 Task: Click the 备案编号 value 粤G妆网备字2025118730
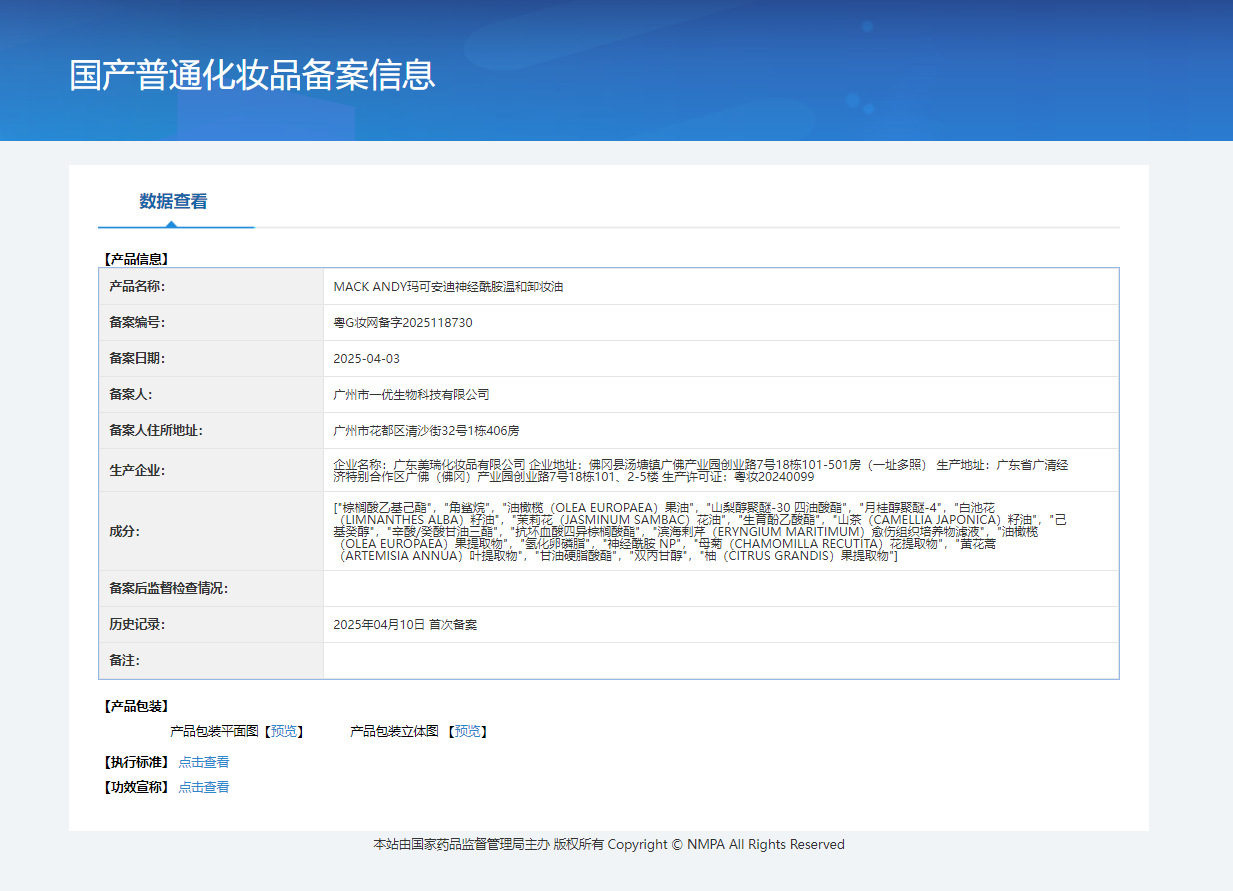402,323
